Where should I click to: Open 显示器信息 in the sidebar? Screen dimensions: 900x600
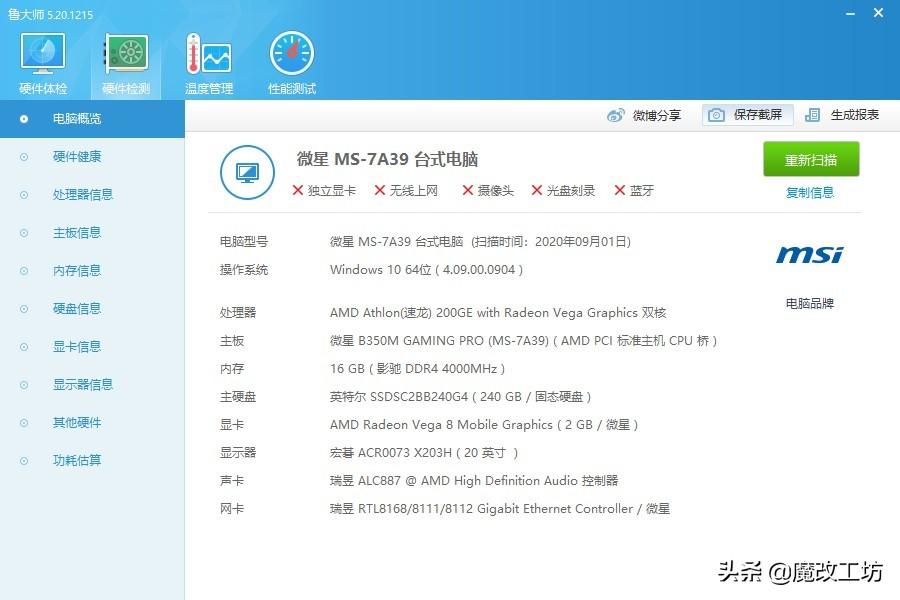point(92,384)
